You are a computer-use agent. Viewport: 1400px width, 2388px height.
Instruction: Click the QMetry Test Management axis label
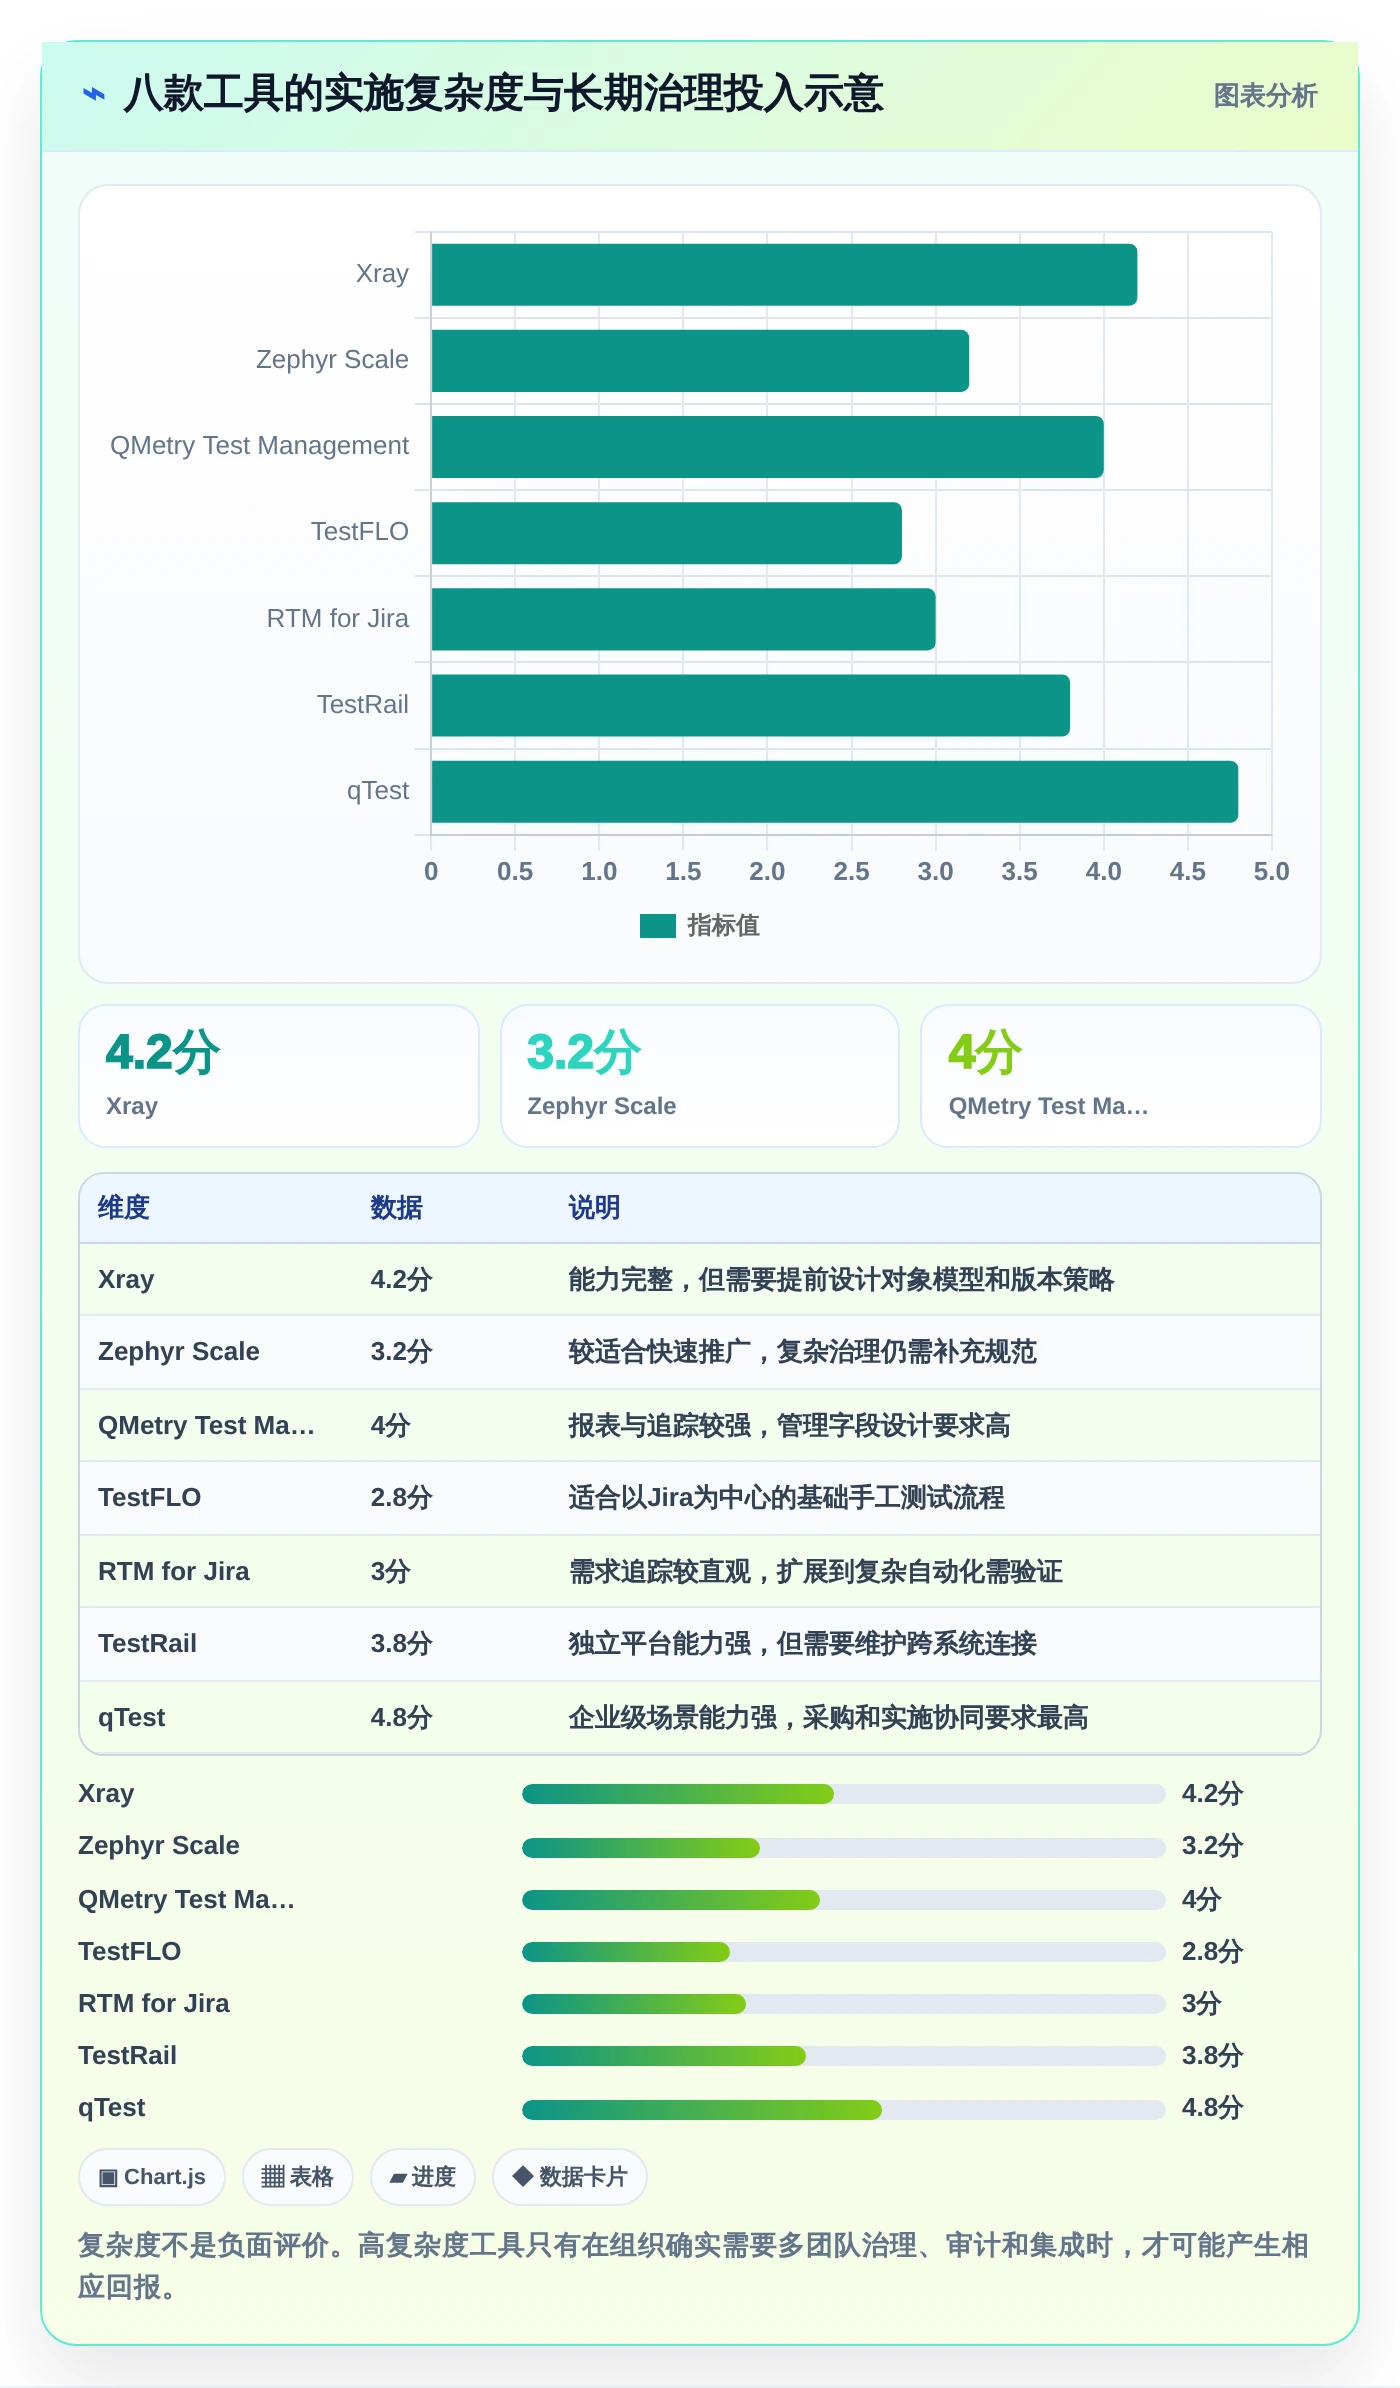259,445
